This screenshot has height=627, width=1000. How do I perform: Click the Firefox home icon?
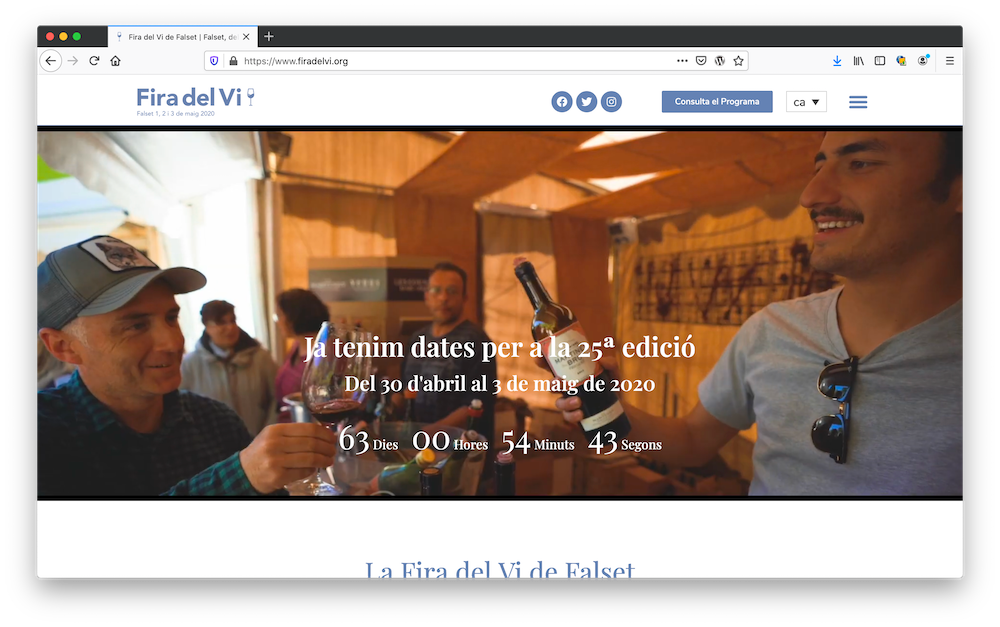[x=116, y=61]
